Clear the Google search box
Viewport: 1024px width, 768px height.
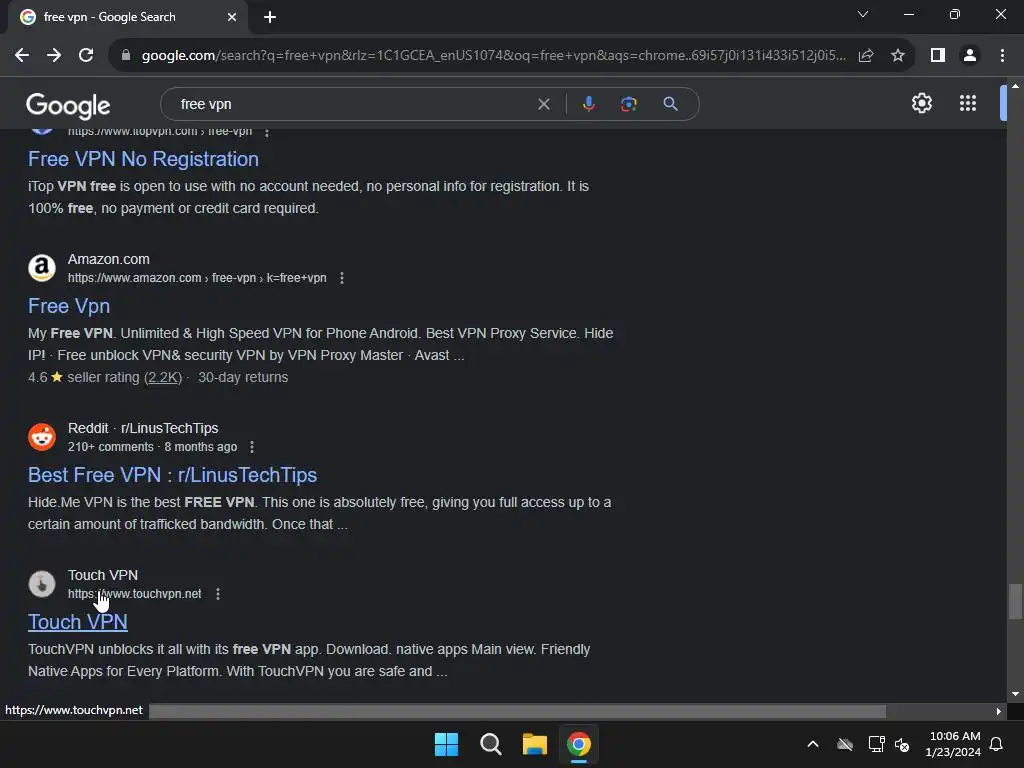click(x=543, y=104)
